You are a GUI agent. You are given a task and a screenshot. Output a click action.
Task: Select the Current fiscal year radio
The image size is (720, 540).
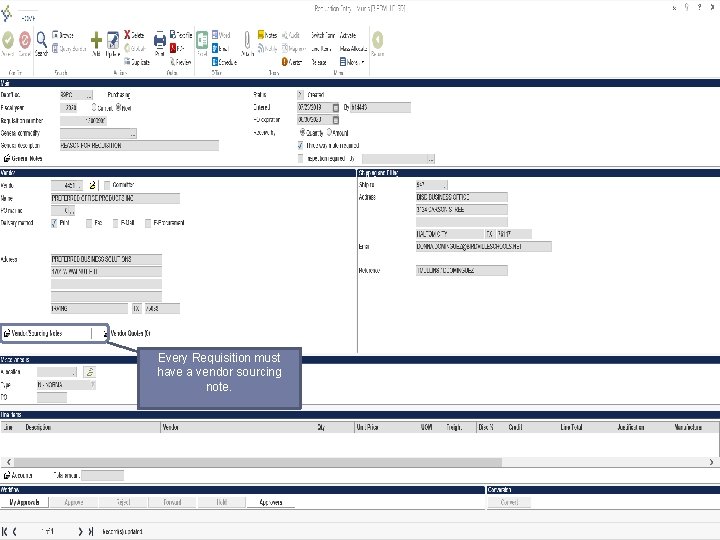(x=94, y=107)
